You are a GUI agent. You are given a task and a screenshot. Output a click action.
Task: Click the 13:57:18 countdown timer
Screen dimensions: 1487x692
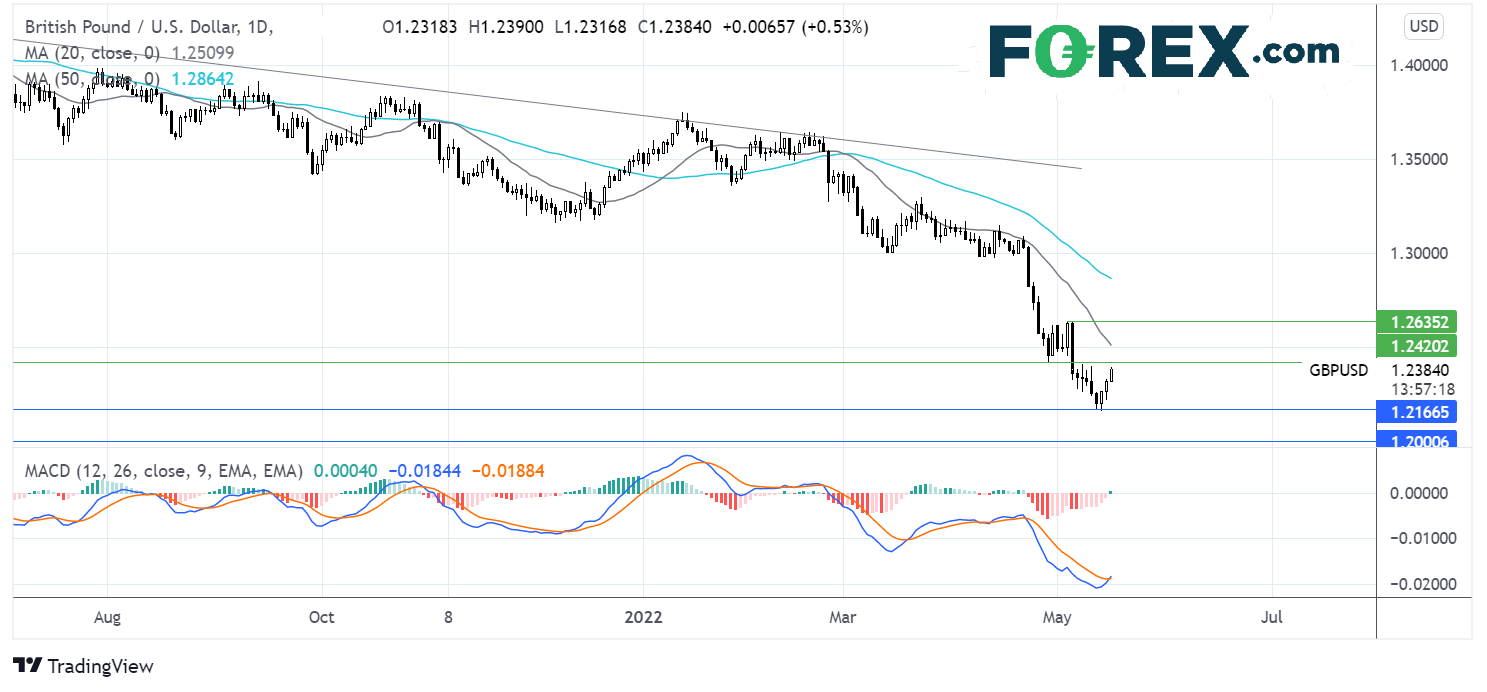point(1420,388)
